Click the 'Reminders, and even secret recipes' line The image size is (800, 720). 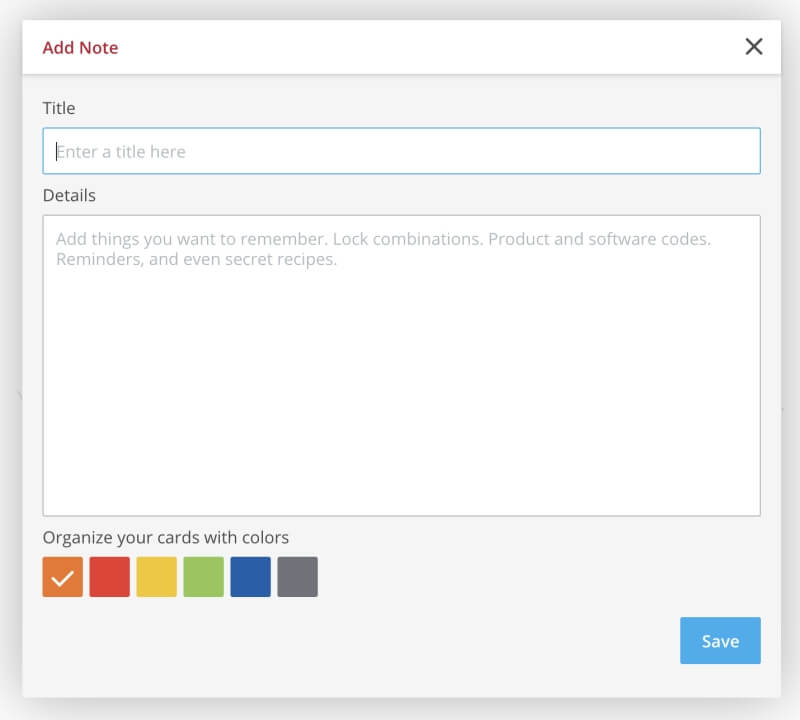click(x=196, y=259)
